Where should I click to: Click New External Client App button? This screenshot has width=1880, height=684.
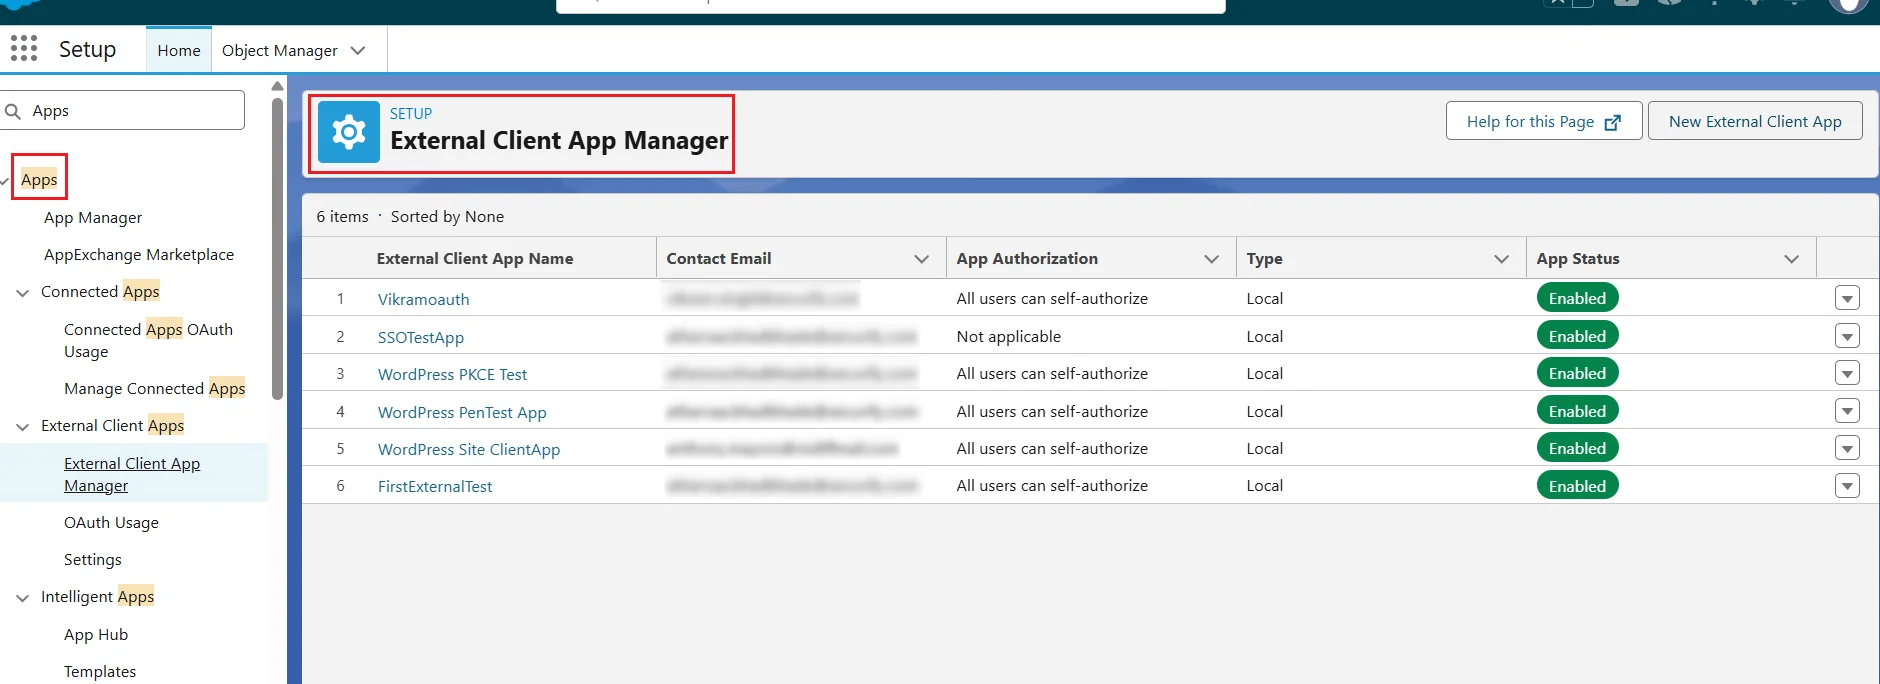(x=1755, y=121)
